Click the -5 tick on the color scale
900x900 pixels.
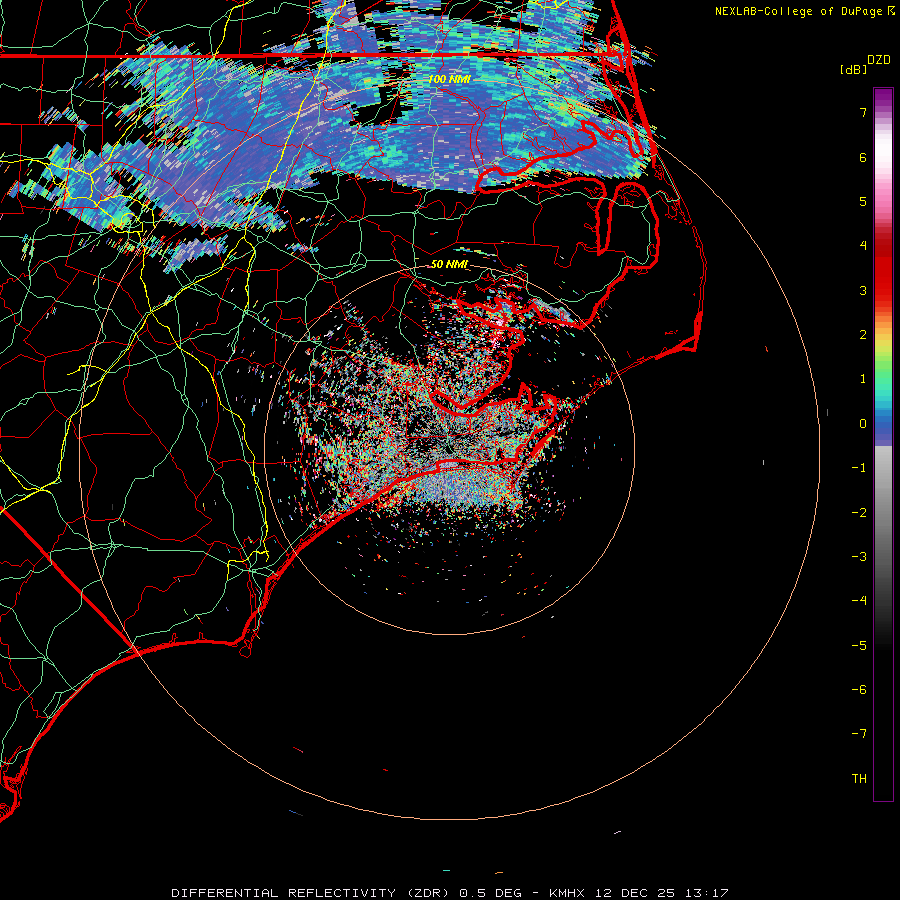859,646
